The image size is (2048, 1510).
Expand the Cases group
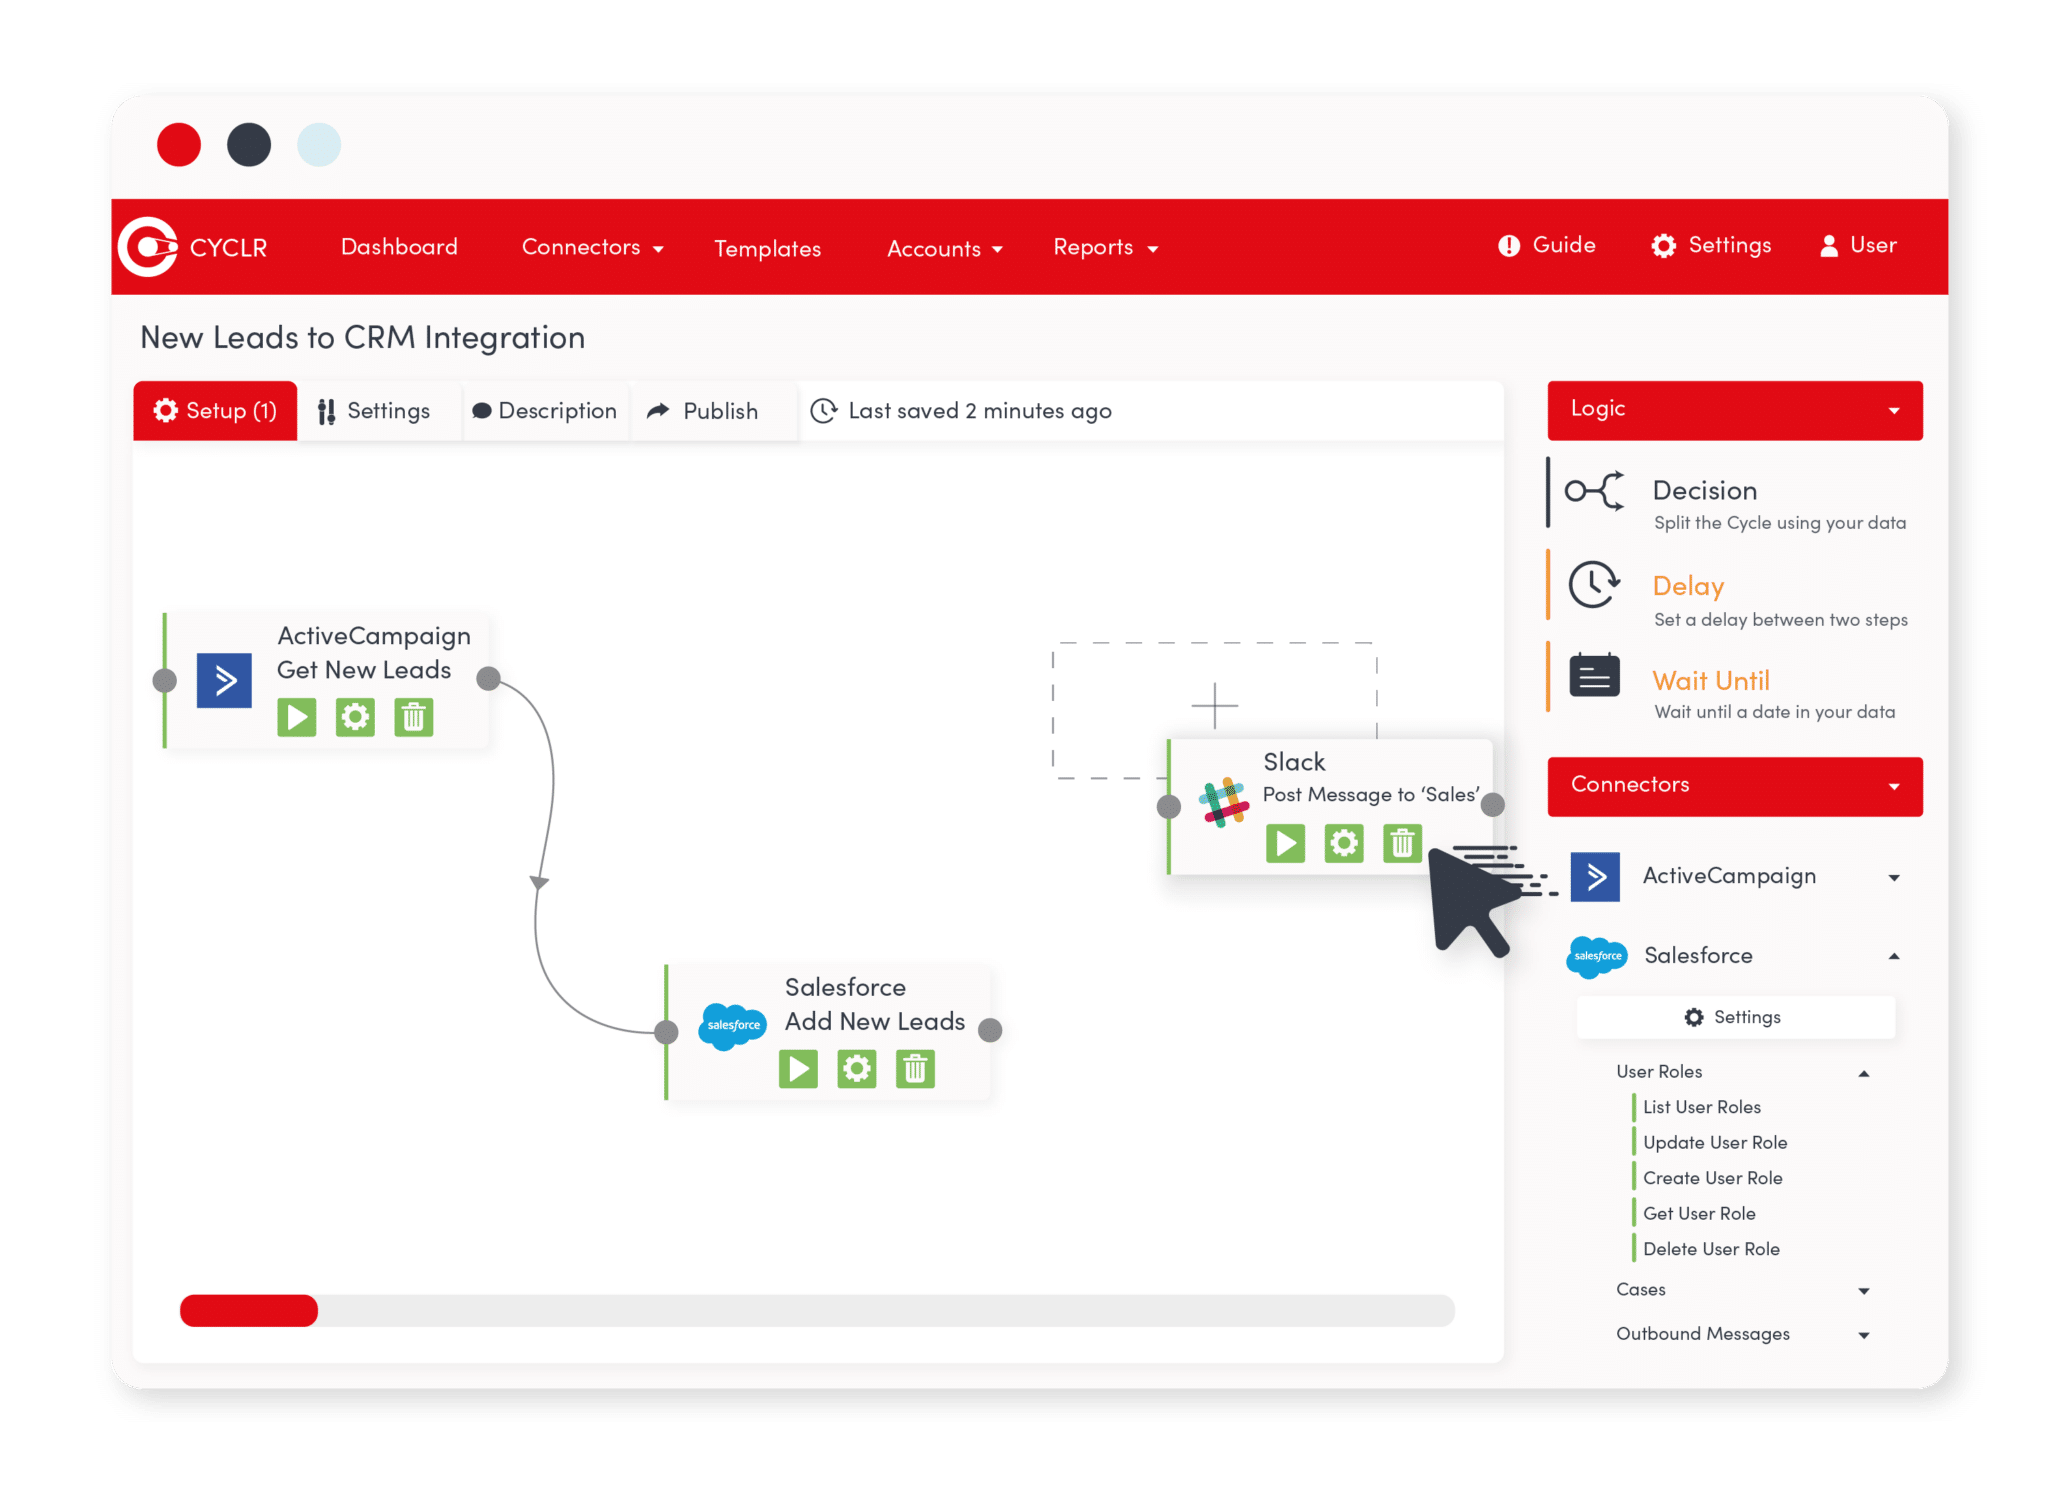[x=1863, y=1291]
